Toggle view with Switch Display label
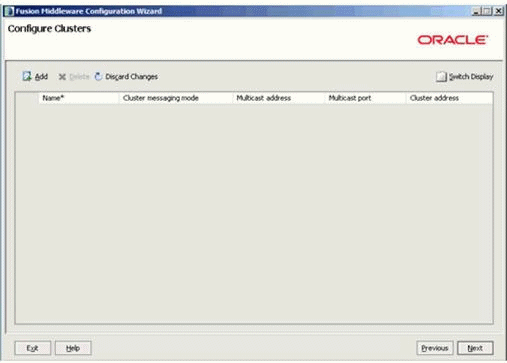 (471, 77)
